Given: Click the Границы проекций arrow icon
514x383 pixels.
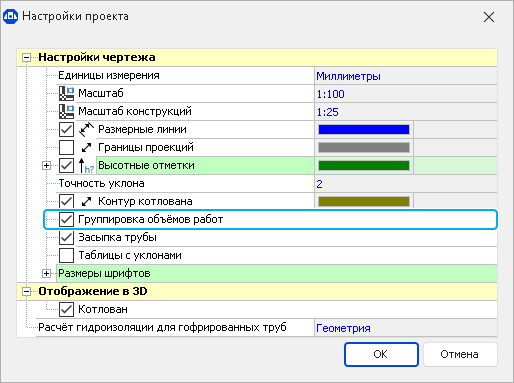Looking at the screenshot, I should point(86,147).
